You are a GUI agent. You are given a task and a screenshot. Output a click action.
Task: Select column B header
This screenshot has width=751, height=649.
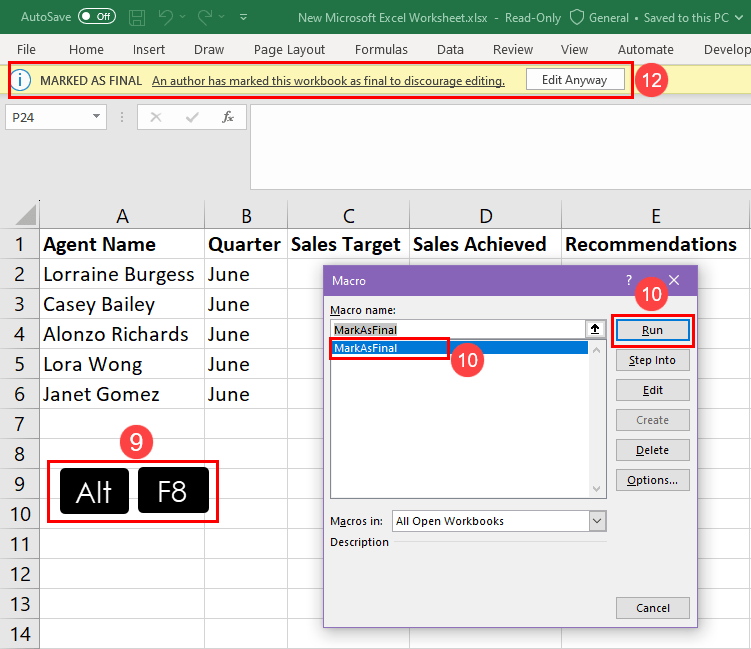click(x=246, y=216)
